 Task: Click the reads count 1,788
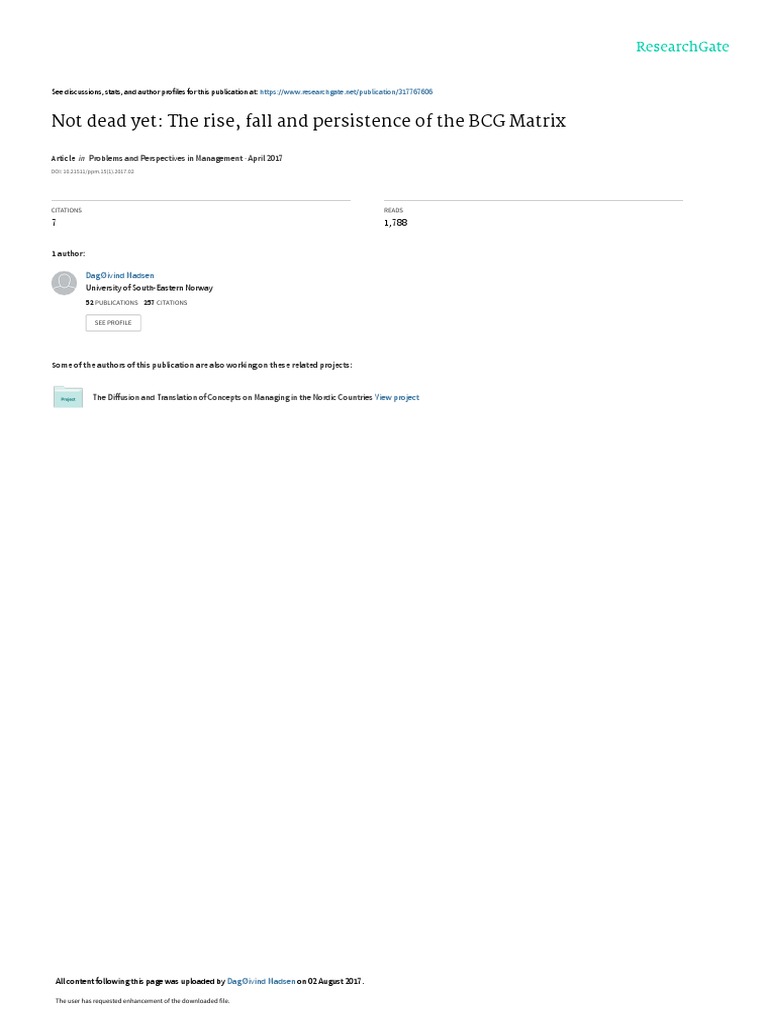[x=396, y=223]
